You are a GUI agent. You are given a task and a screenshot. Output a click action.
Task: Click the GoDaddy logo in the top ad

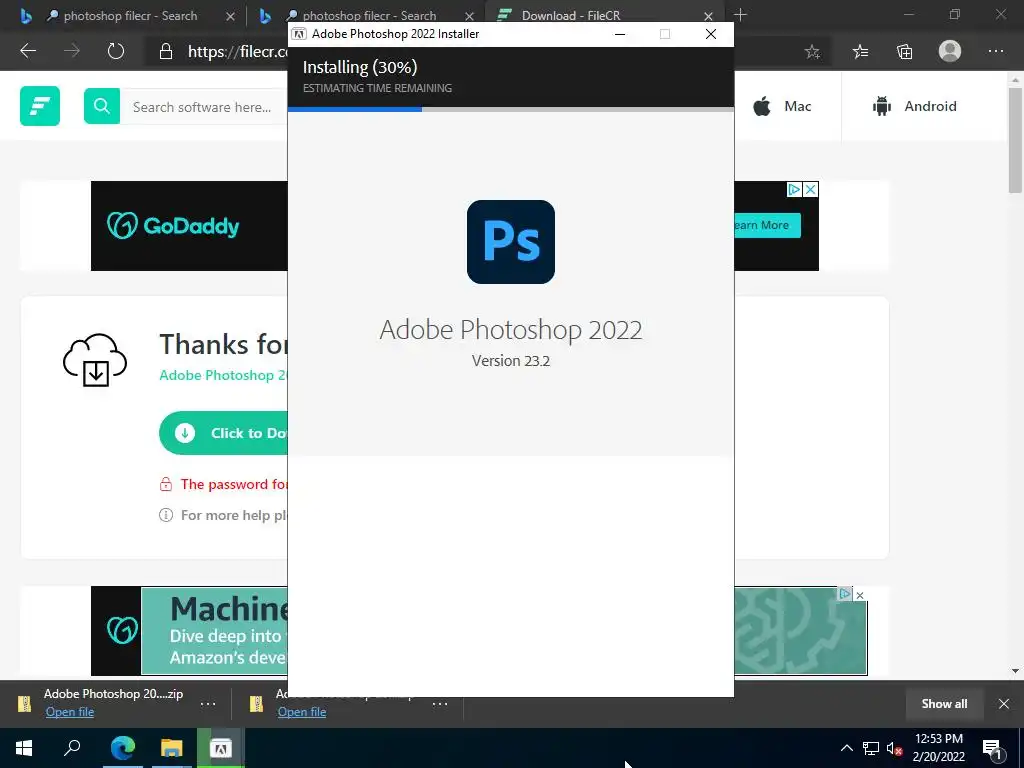[x=173, y=226]
